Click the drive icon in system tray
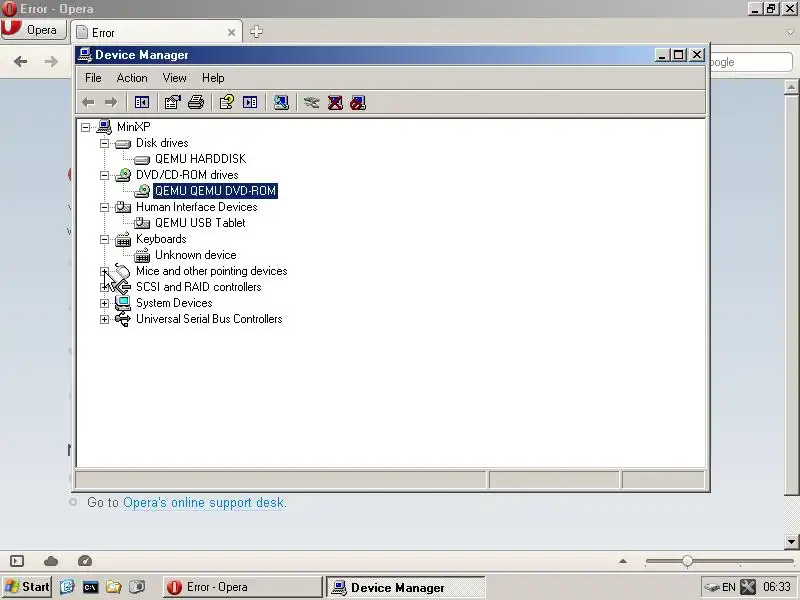The width and height of the screenshot is (800, 600). (711, 588)
